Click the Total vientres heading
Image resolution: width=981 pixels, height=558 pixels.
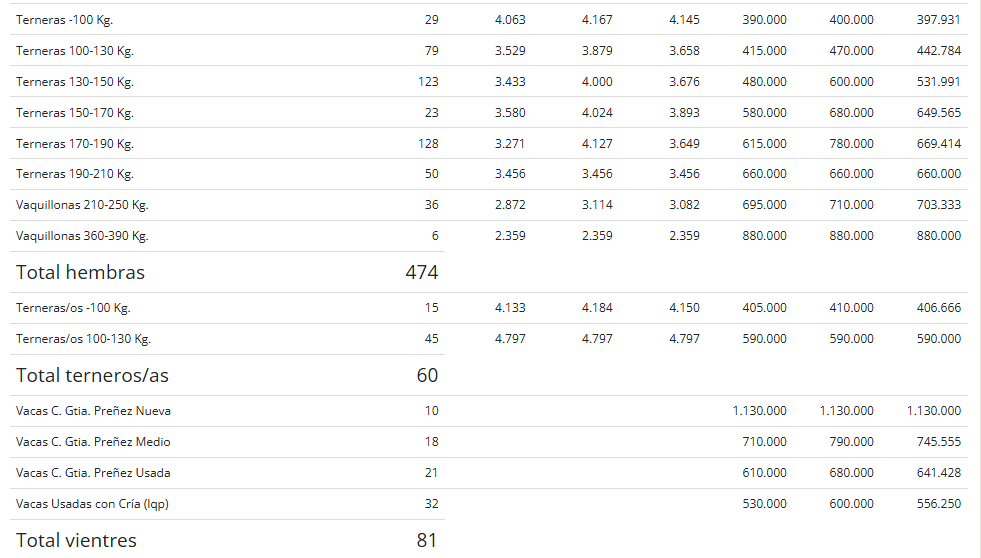click(x=76, y=540)
